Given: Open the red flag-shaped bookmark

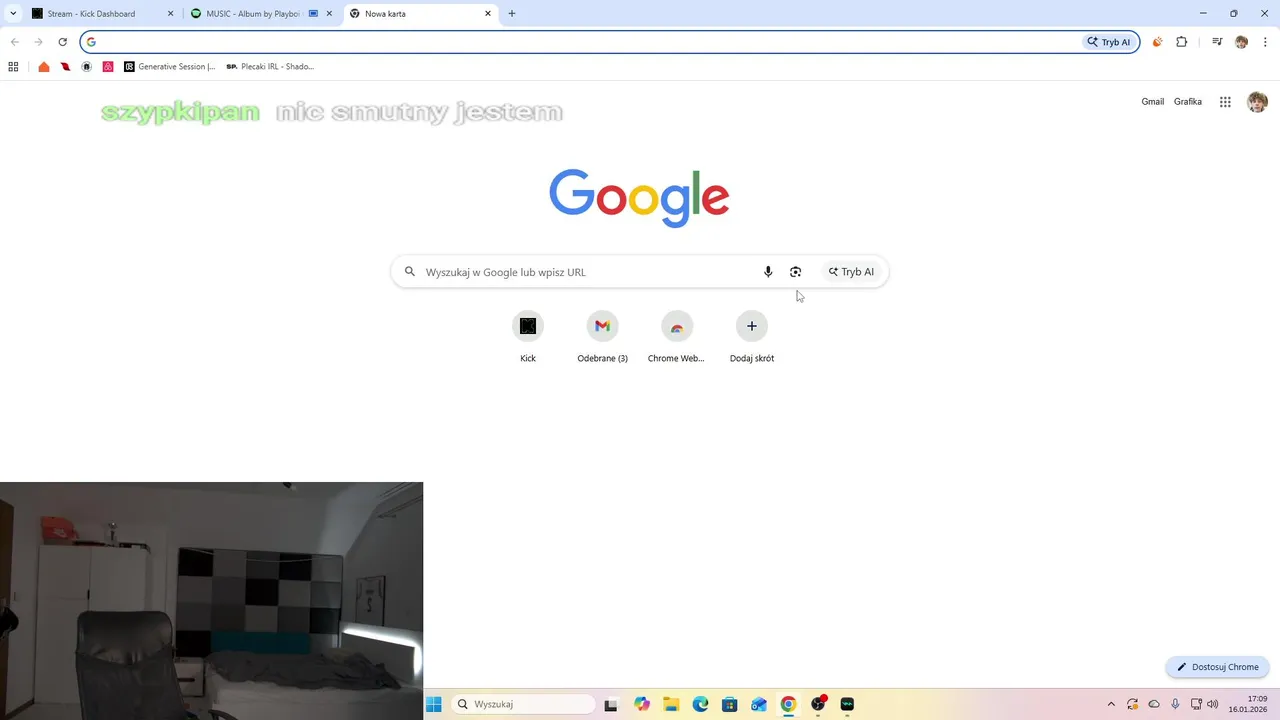Looking at the screenshot, I should 65,67.
